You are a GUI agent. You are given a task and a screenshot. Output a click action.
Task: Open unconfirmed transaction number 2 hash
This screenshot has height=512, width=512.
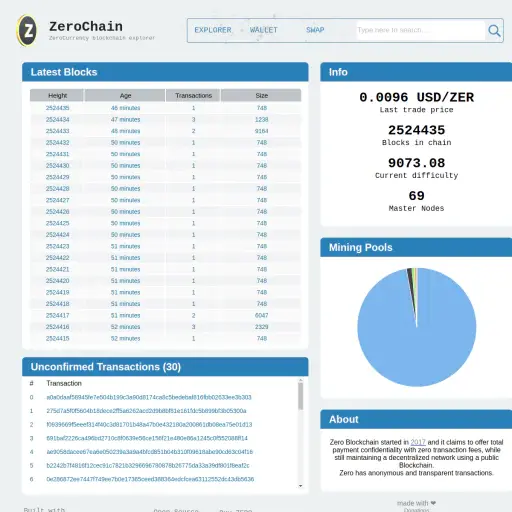(x=149, y=424)
